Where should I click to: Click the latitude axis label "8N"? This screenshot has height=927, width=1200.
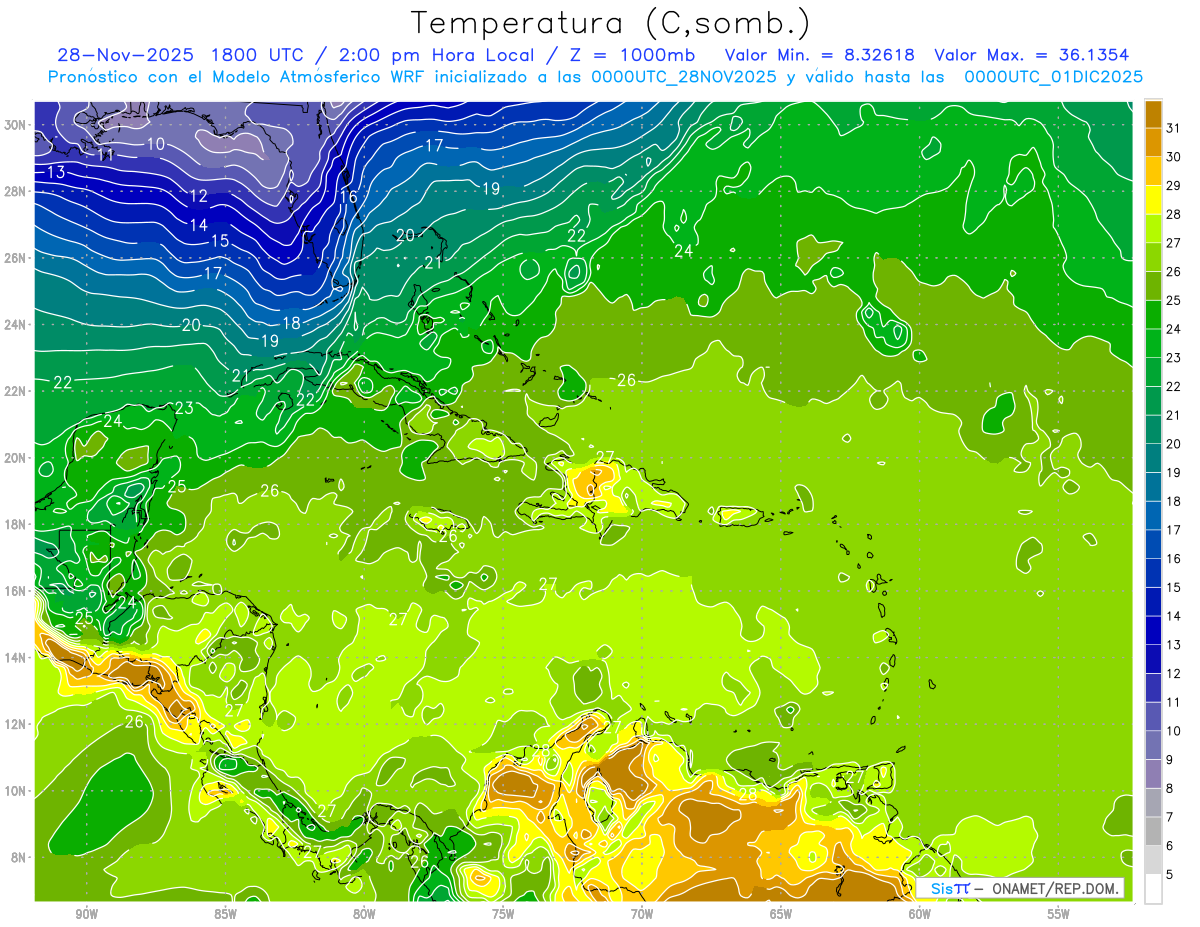pos(19,858)
